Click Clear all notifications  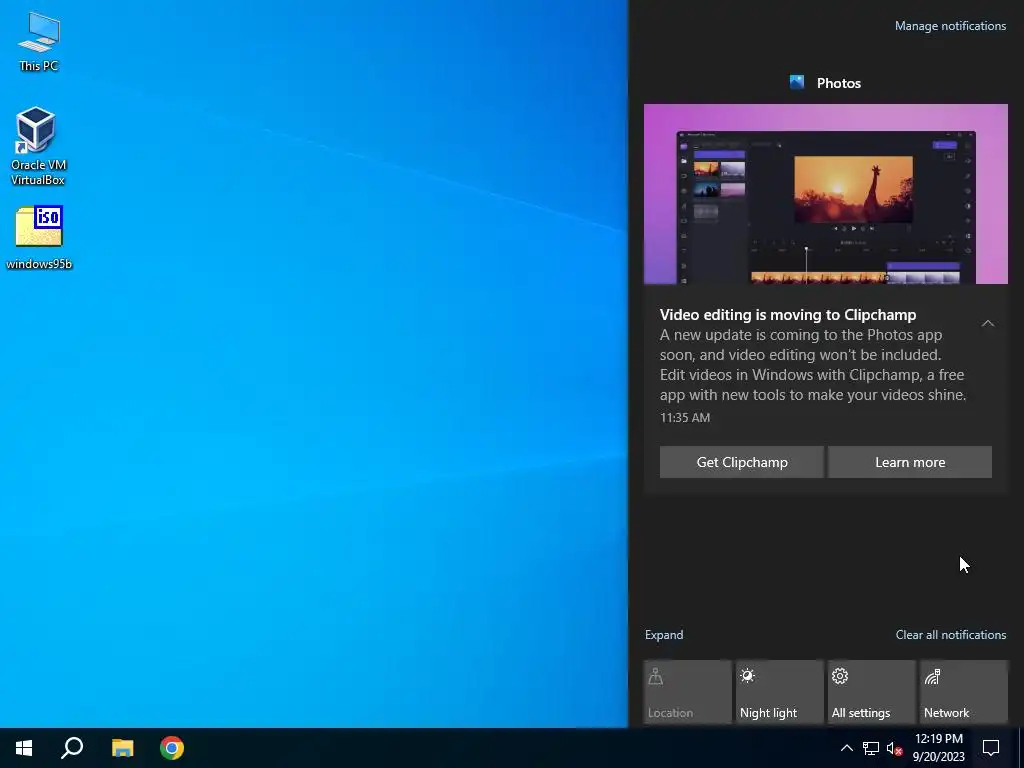point(951,635)
